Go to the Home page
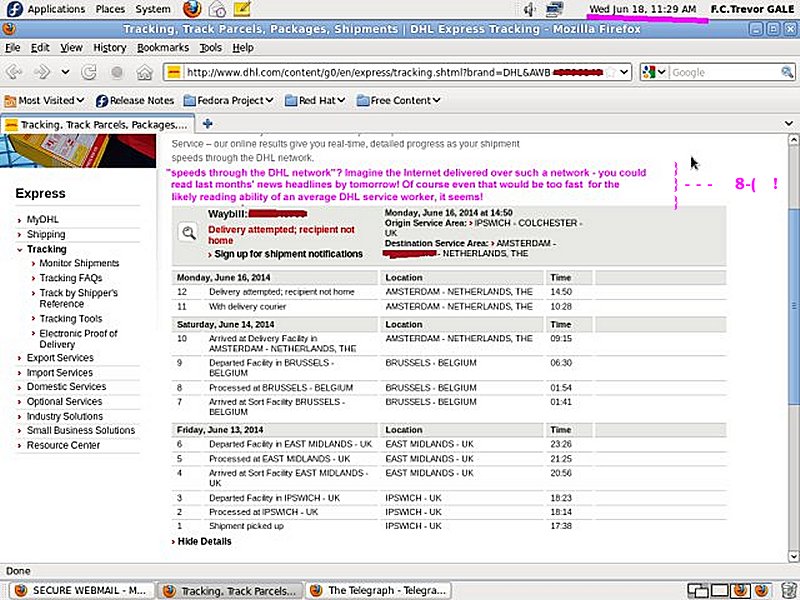 click(145, 72)
